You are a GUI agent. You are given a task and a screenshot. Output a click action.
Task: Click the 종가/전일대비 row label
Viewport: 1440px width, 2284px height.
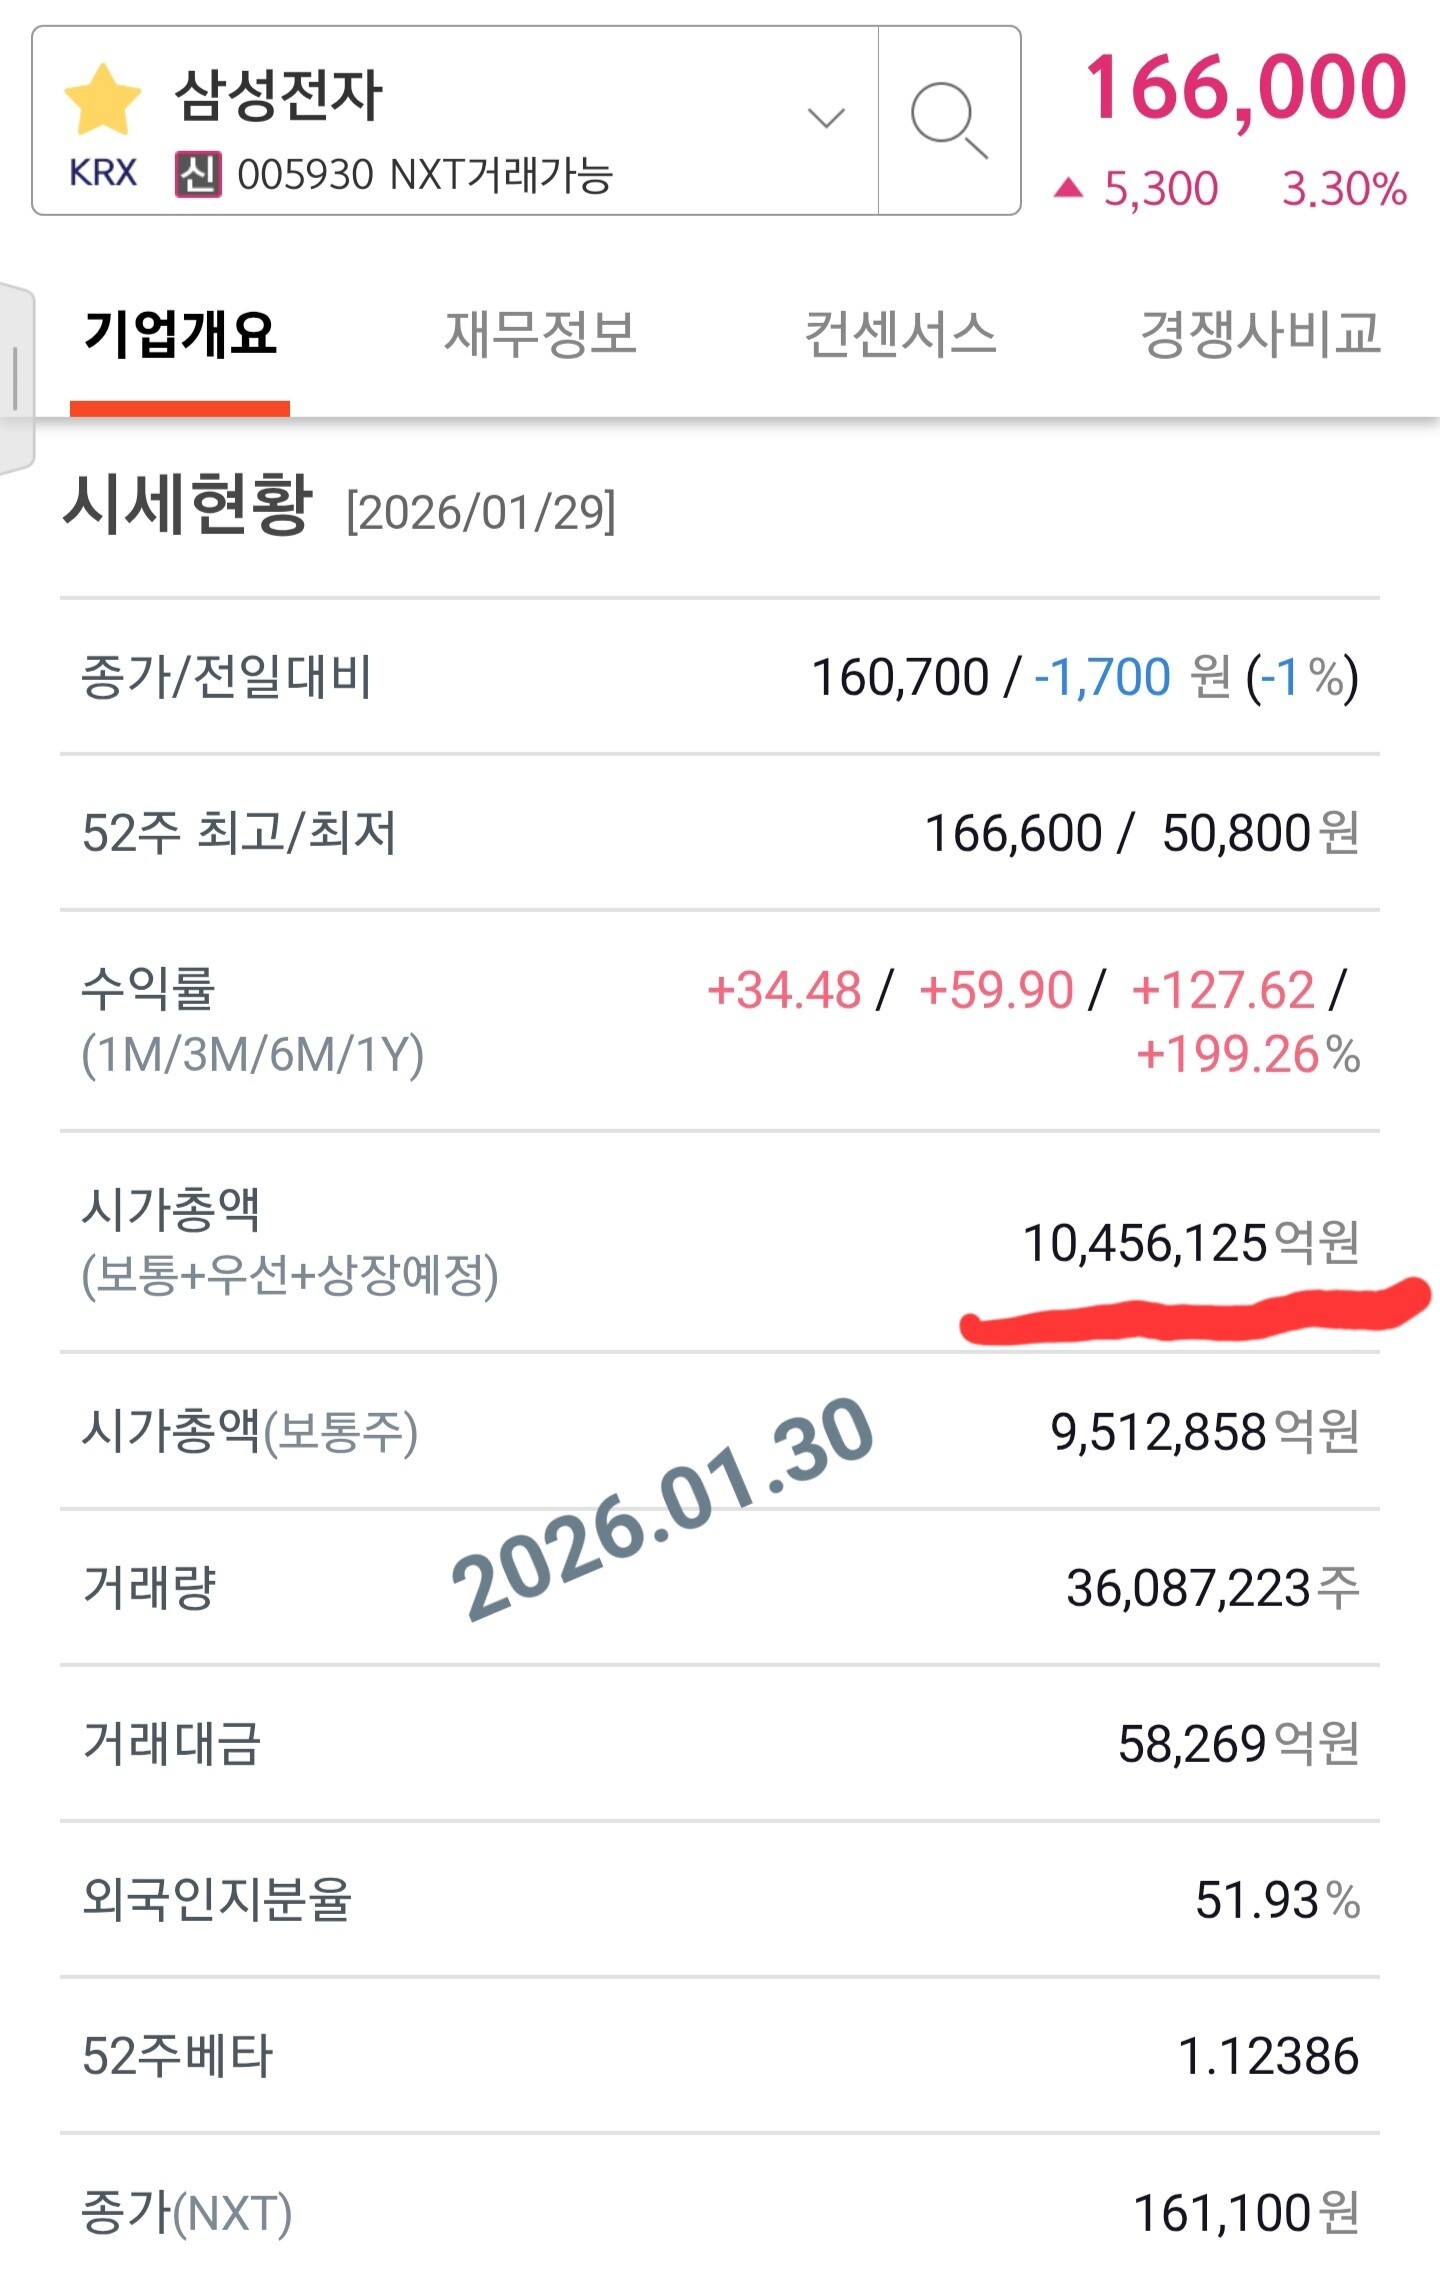click(227, 677)
